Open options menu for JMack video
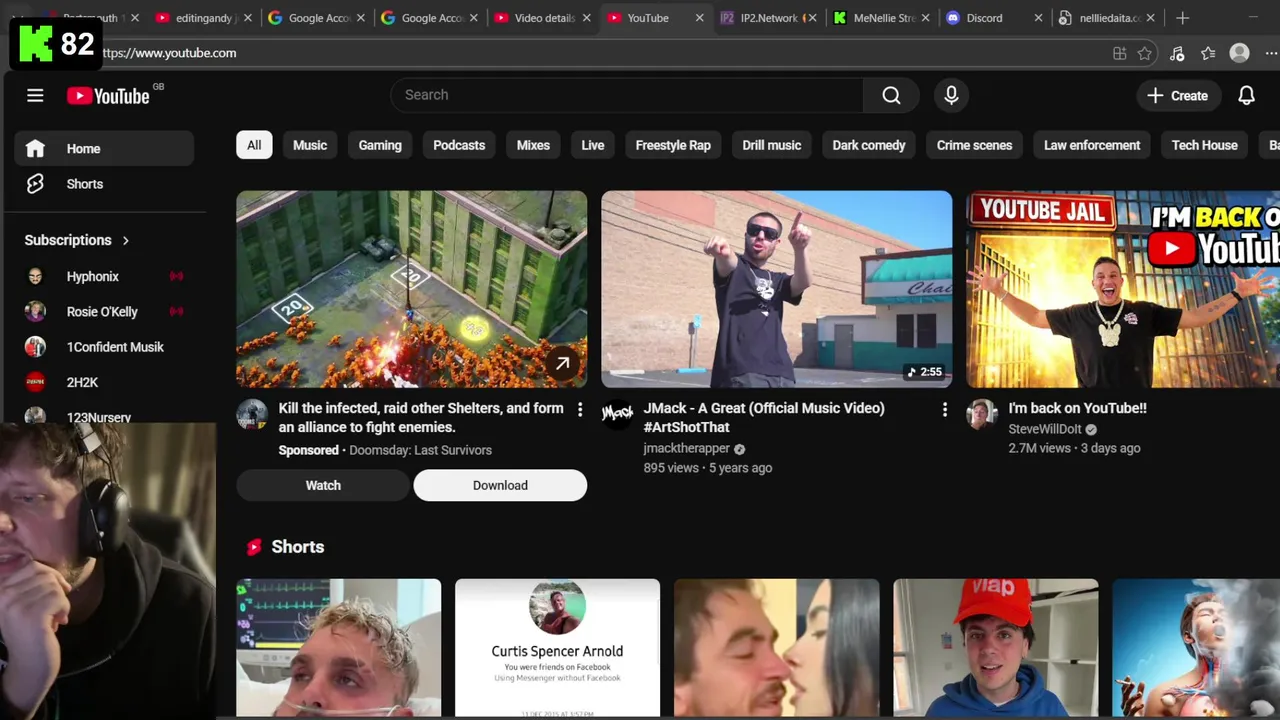Viewport: 1280px width, 720px height. [945, 409]
